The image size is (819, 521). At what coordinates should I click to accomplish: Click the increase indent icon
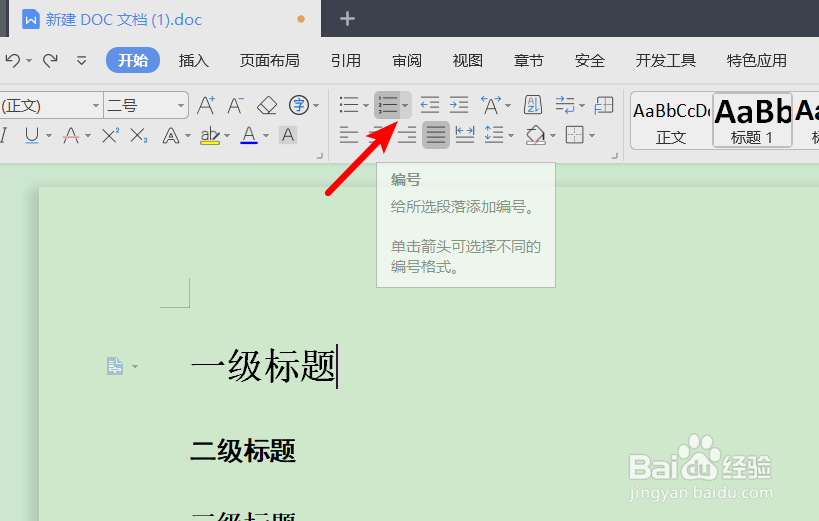(x=459, y=105)
